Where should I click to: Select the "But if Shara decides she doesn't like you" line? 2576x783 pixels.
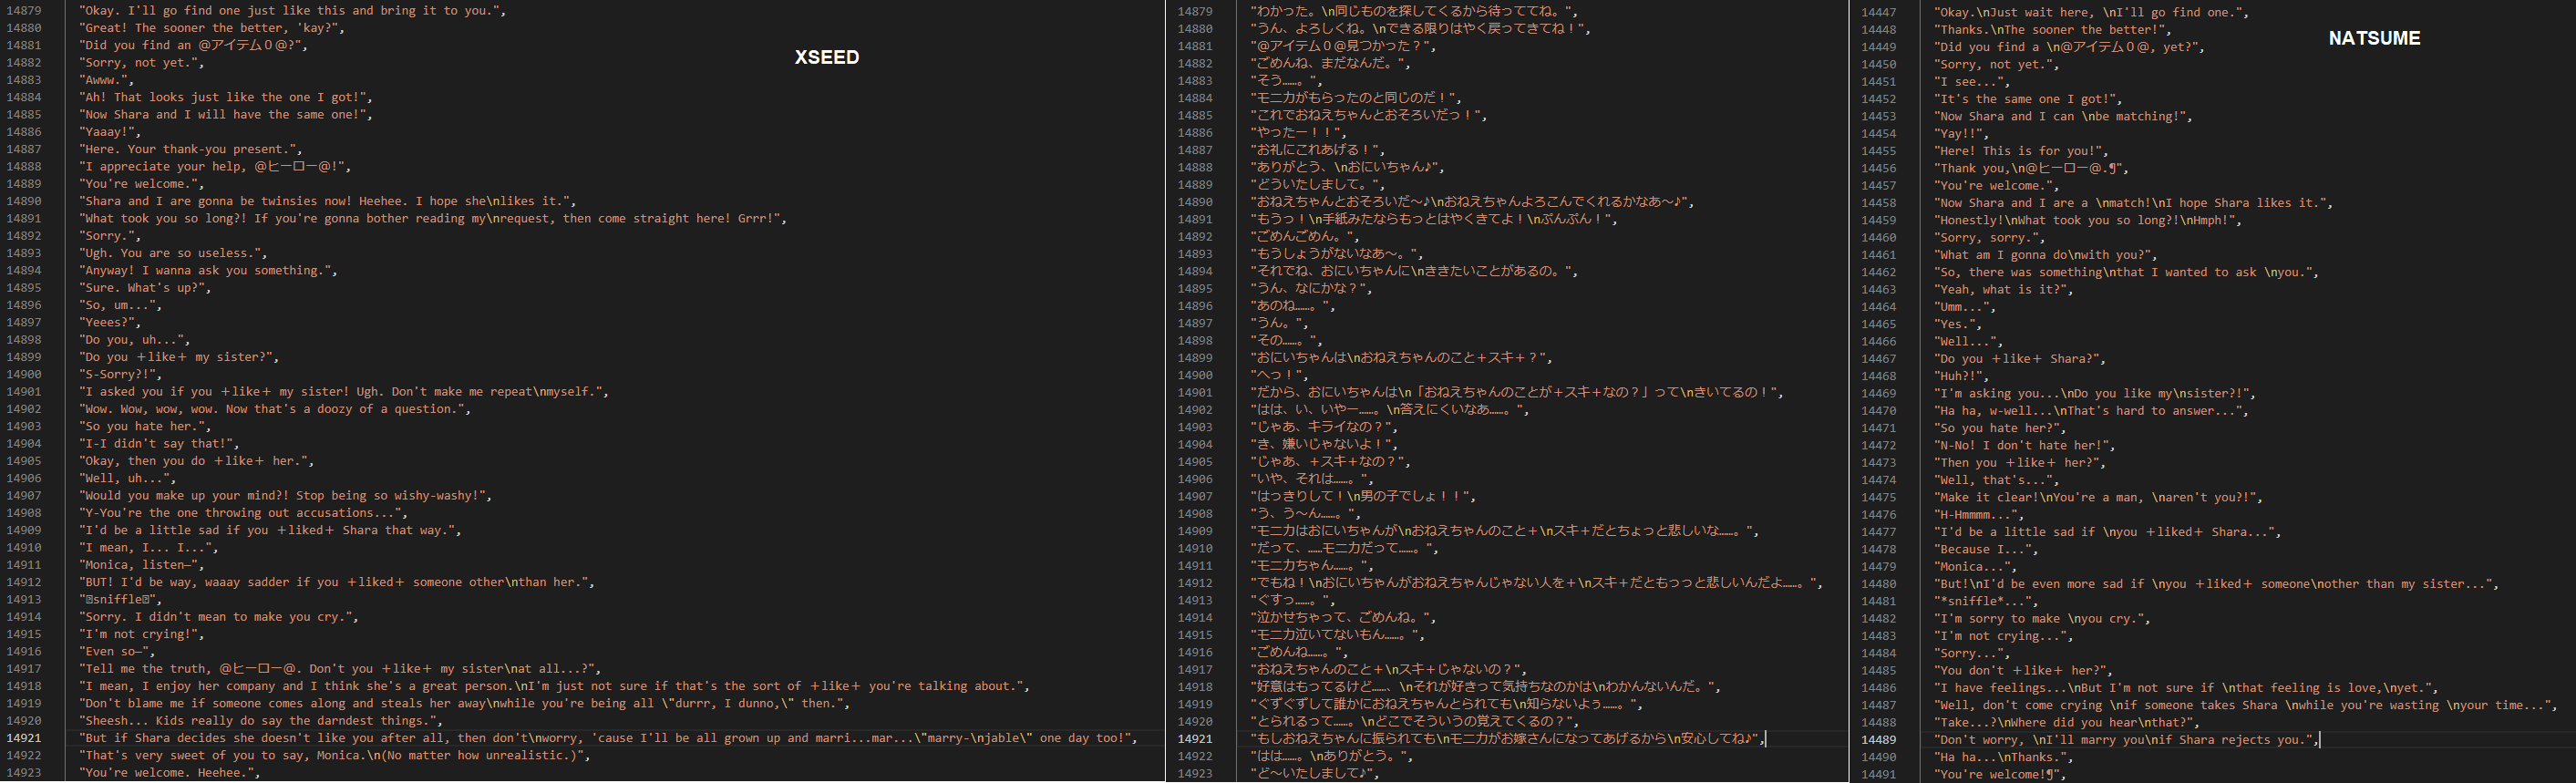pos(608,739)
